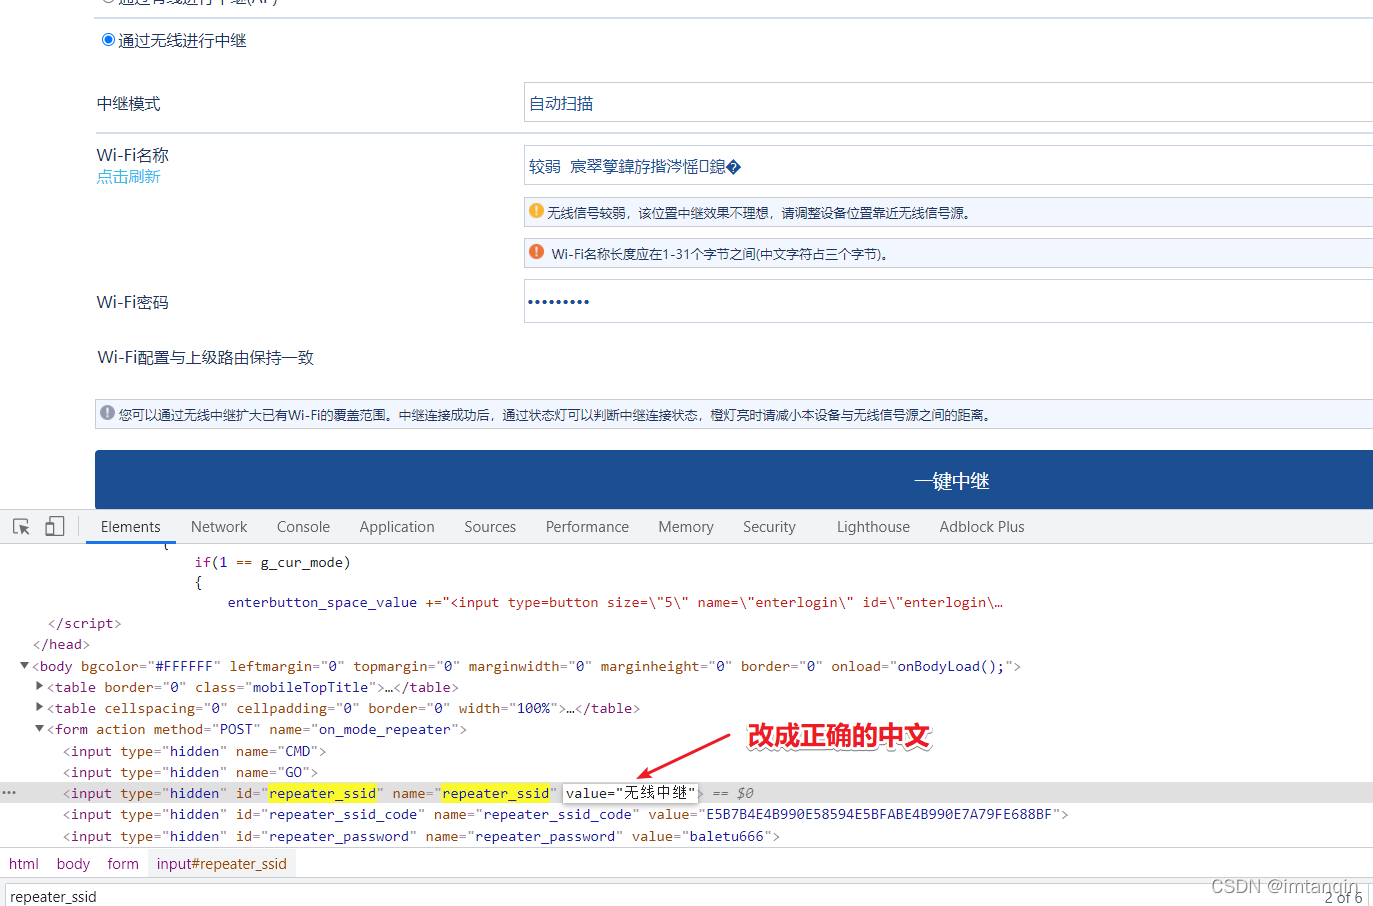
Task: Open the Wi-Fi名称 network selection dropdown
Action: (948, 166)
